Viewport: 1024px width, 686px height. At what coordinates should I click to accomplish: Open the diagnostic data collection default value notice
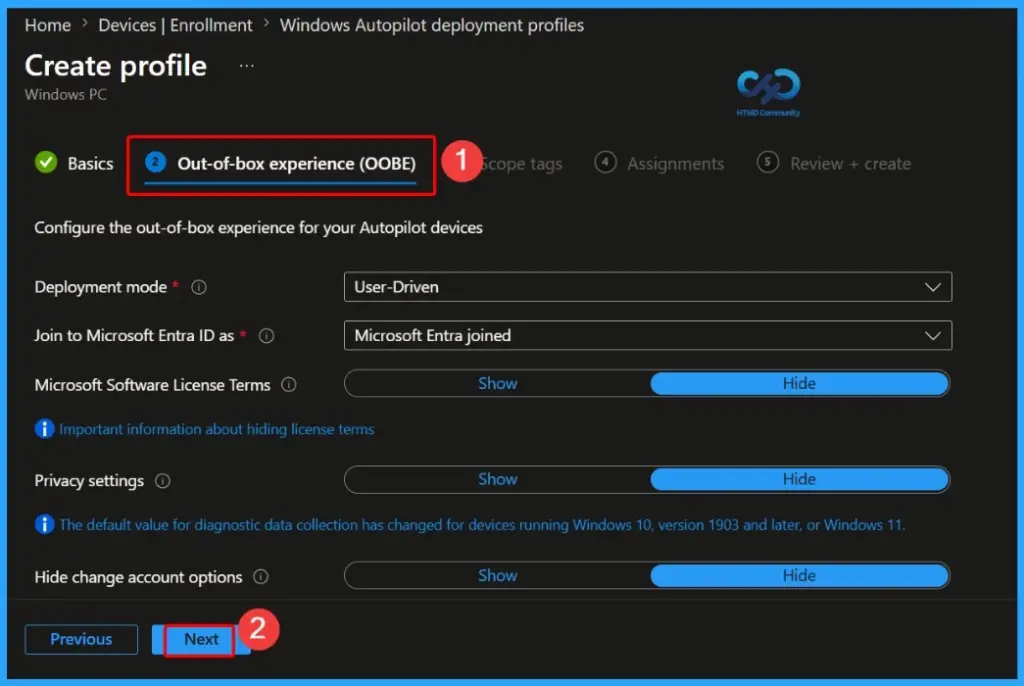[x=482, y=525]
